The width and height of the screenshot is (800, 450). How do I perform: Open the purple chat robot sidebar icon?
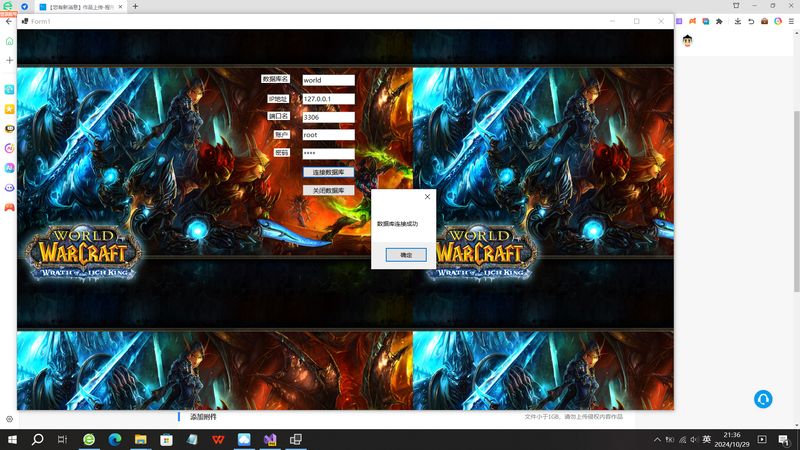coord(9,187)
